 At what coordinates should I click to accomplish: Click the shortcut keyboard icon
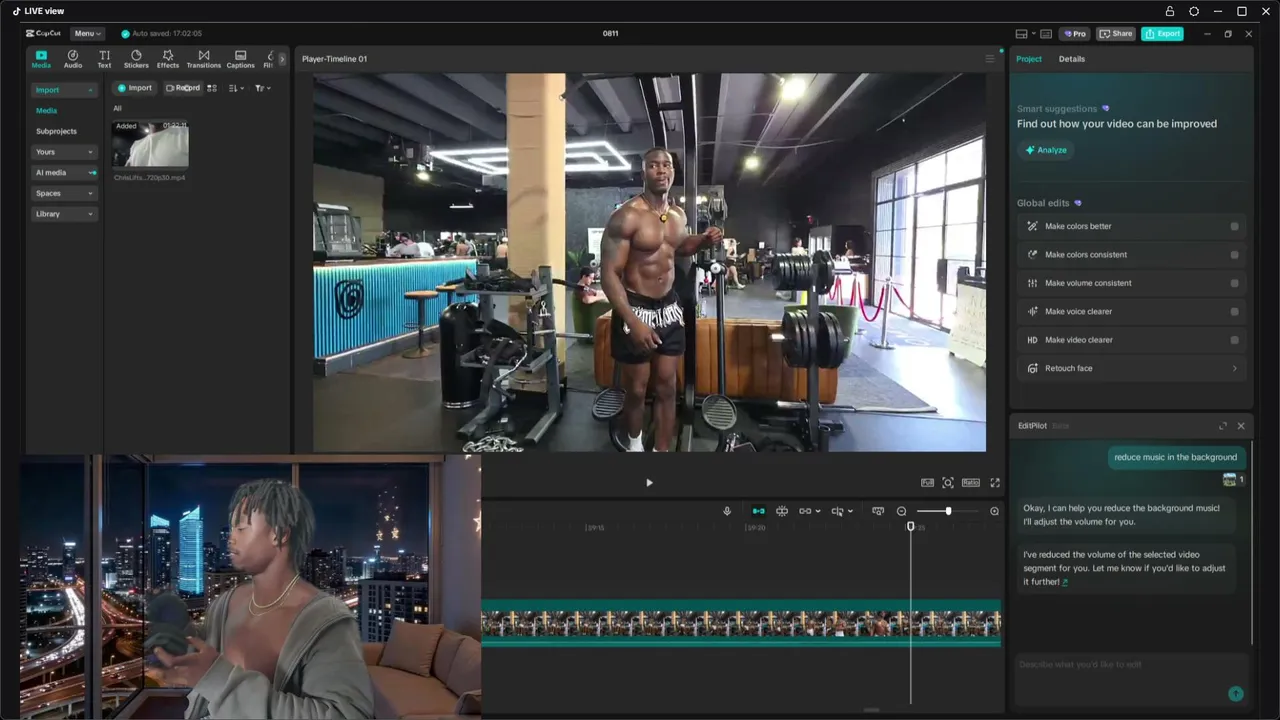coord(1046,34)
